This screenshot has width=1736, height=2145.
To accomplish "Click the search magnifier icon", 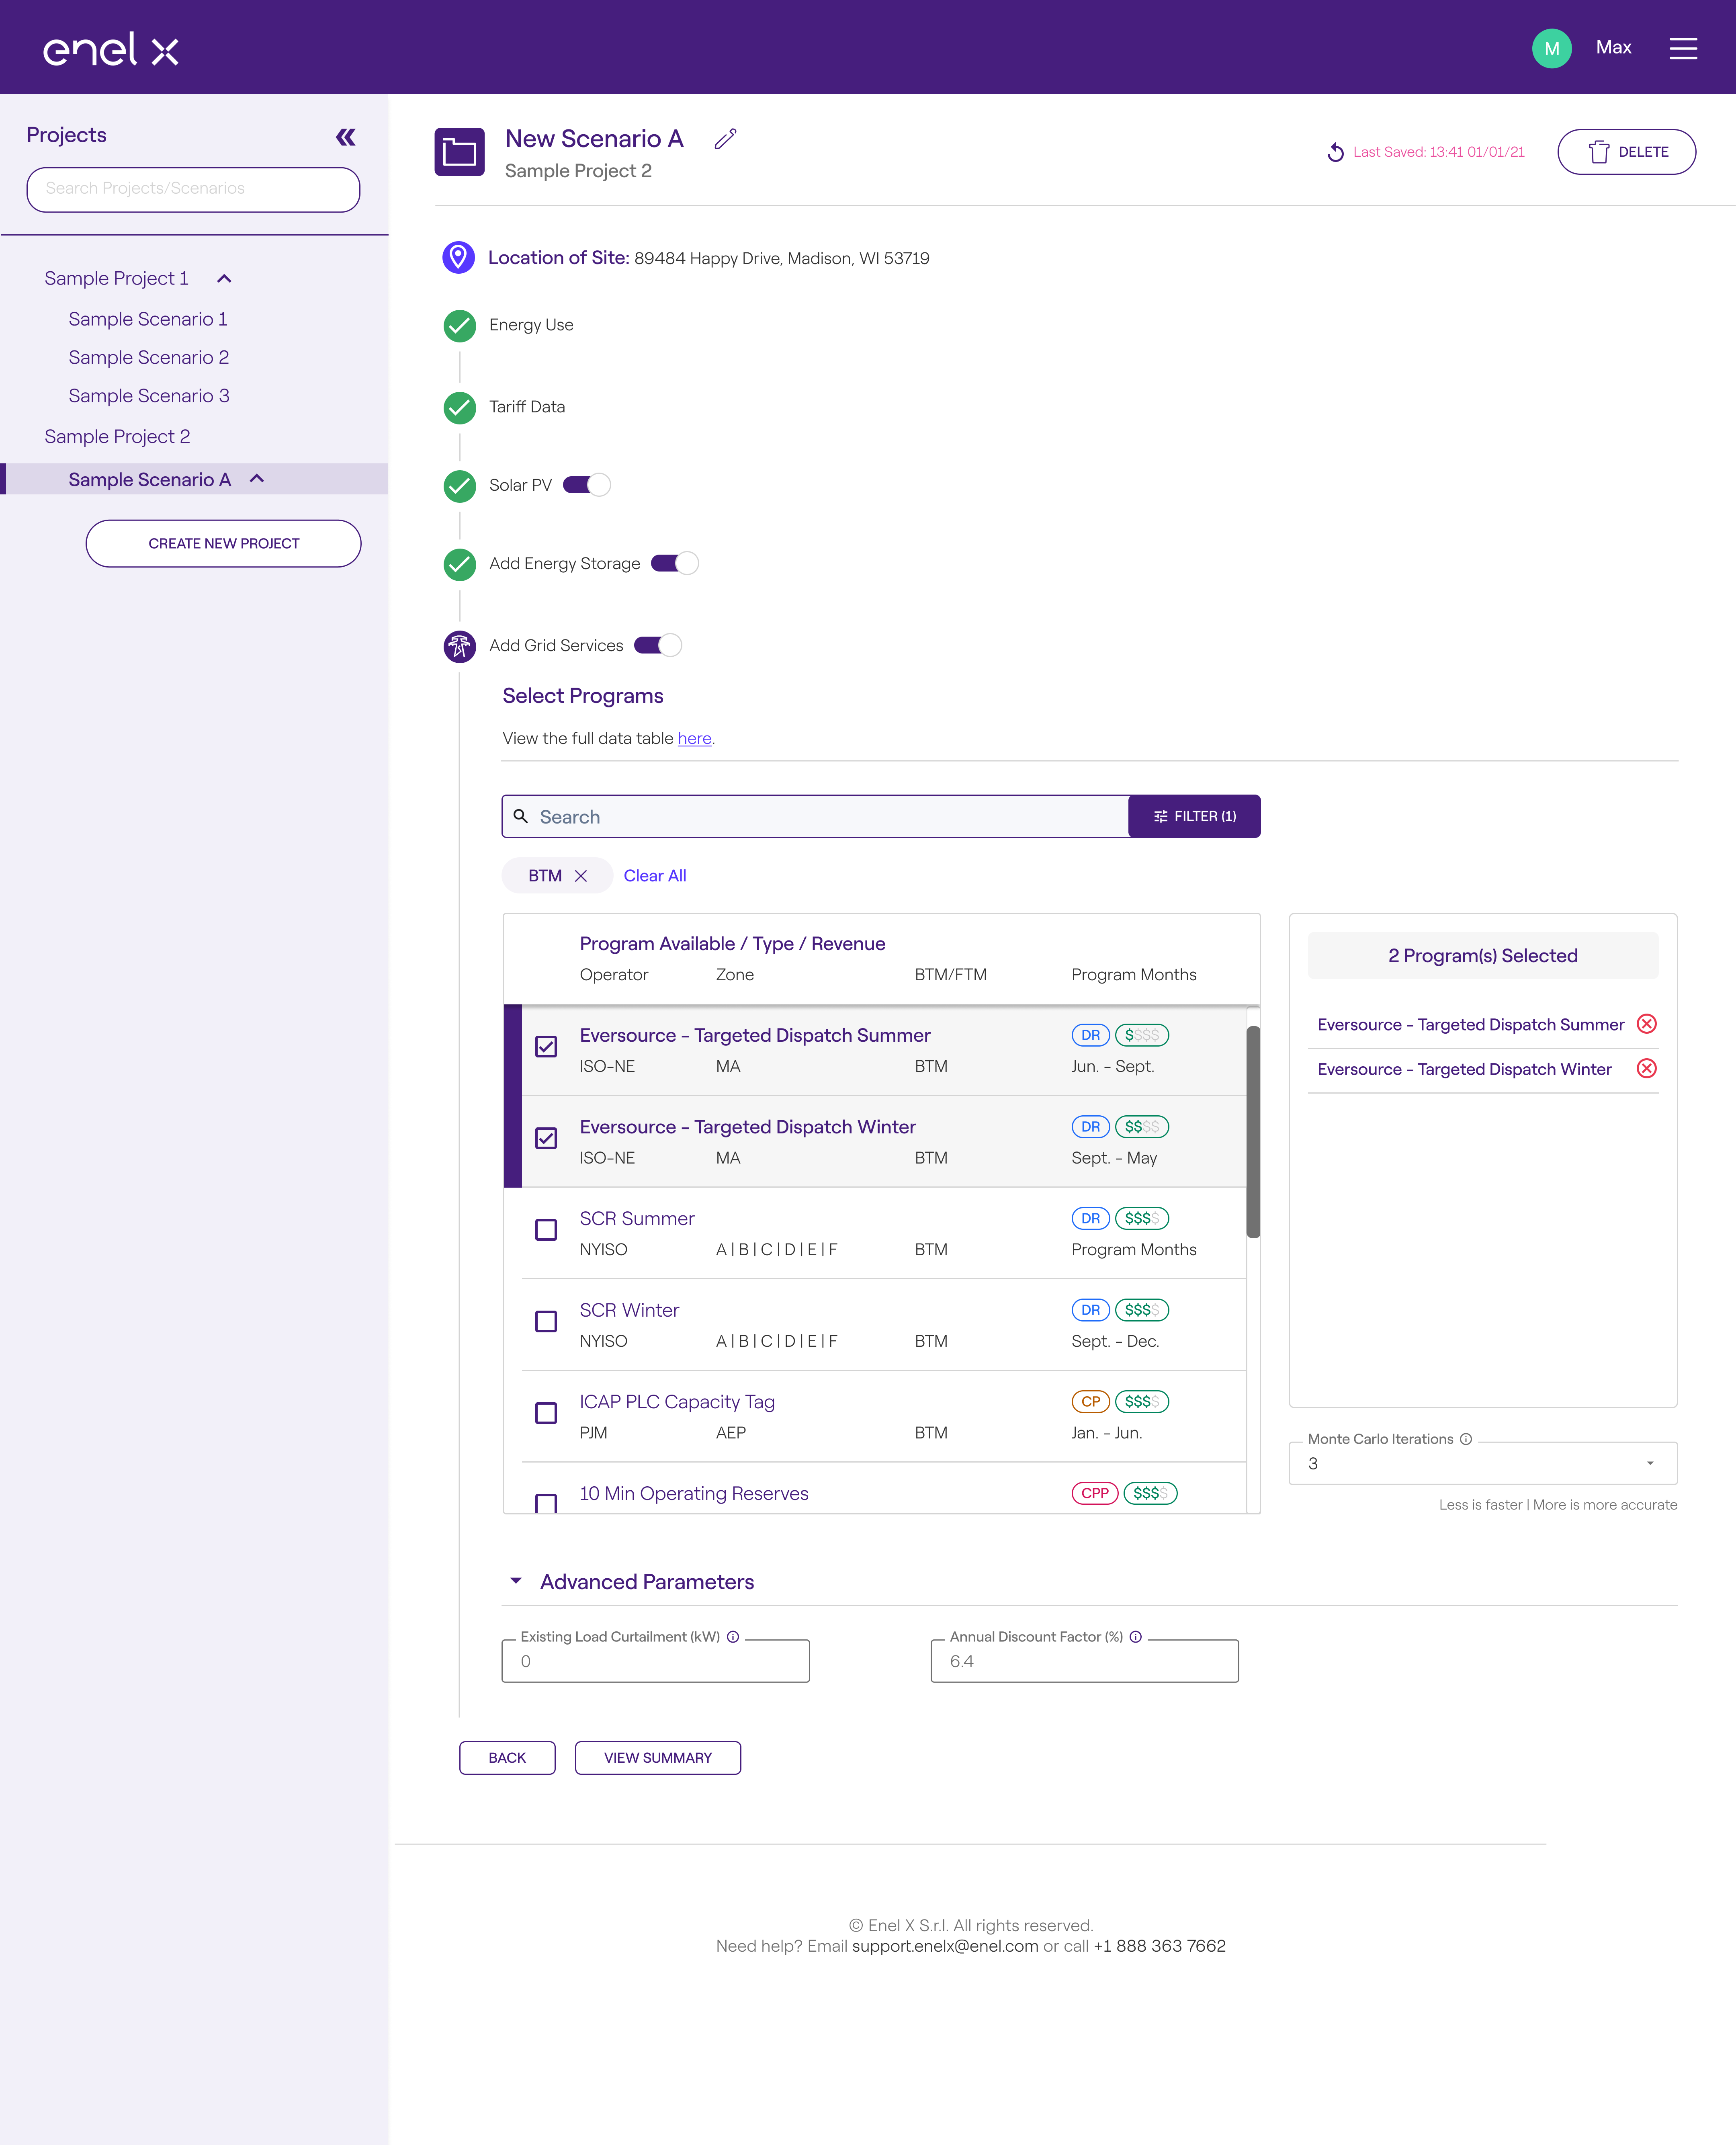I will tap(520, 816).
